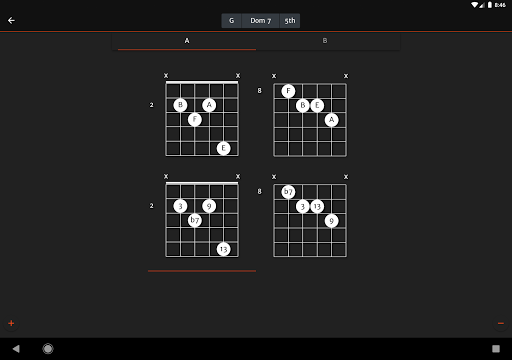Viewport: 512px width, 360px height.
Task: Select the E note dot in top-left diagram
Action: [x=224, y=148]
